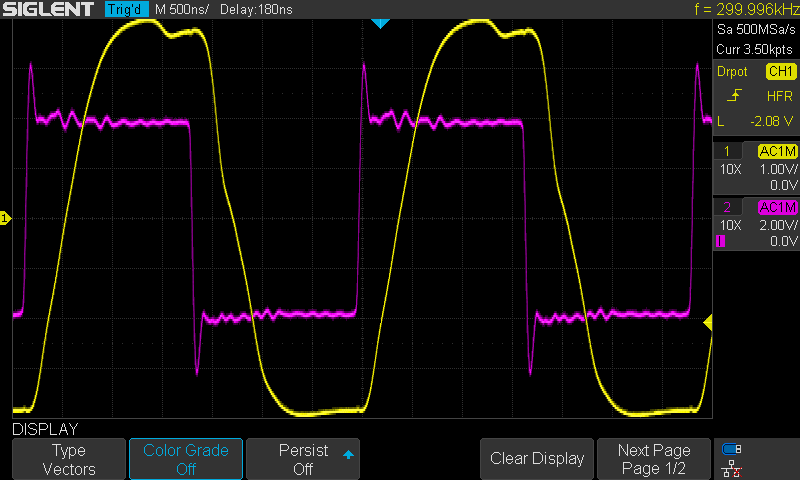Viewport: 800px width, 480px height.
Task: Click the DISPLAY menu title
Action: tap(45, 429)
